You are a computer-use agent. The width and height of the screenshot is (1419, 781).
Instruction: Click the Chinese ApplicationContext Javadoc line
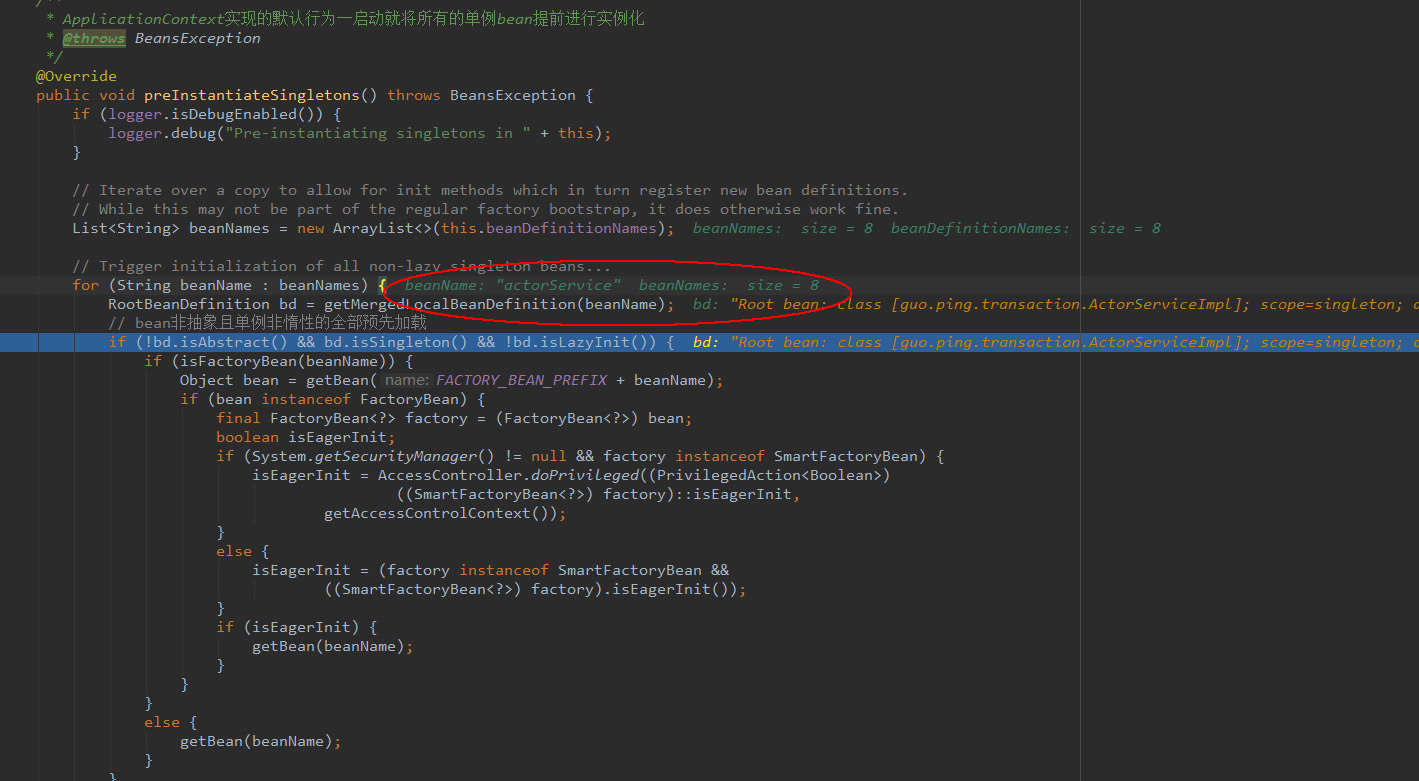[x=353, y=19]
